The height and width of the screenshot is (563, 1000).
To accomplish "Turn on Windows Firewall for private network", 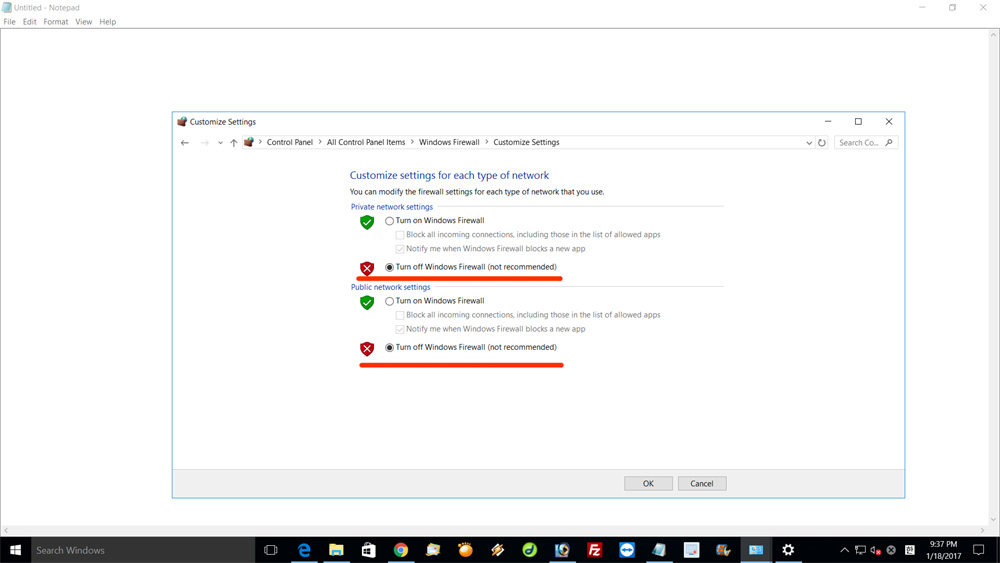I will coord(389,221).
